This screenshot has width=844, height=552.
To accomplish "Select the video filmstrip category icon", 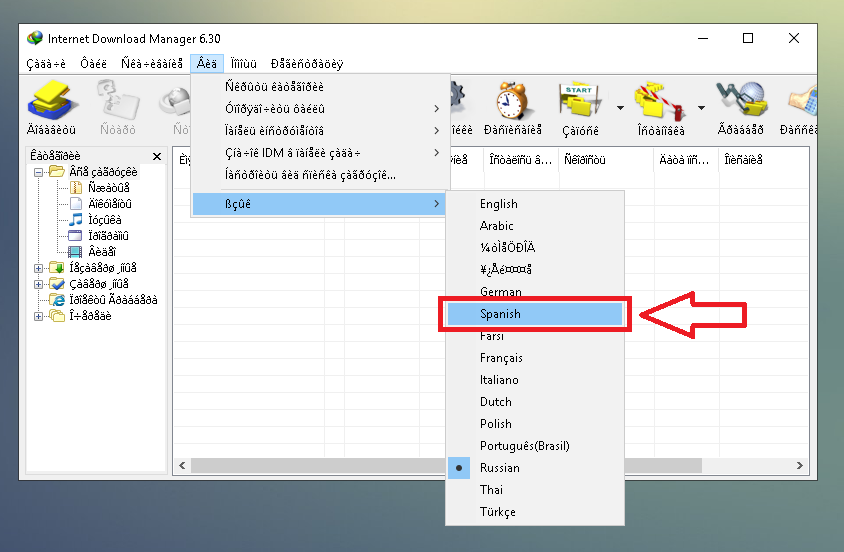I will point(75,252).
